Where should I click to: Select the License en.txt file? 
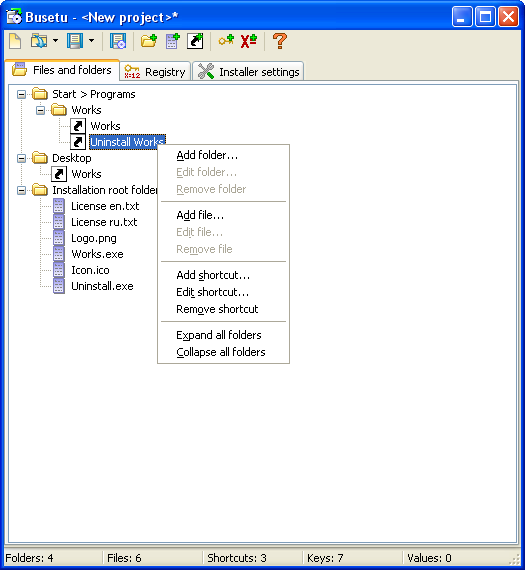click(105, 206)
